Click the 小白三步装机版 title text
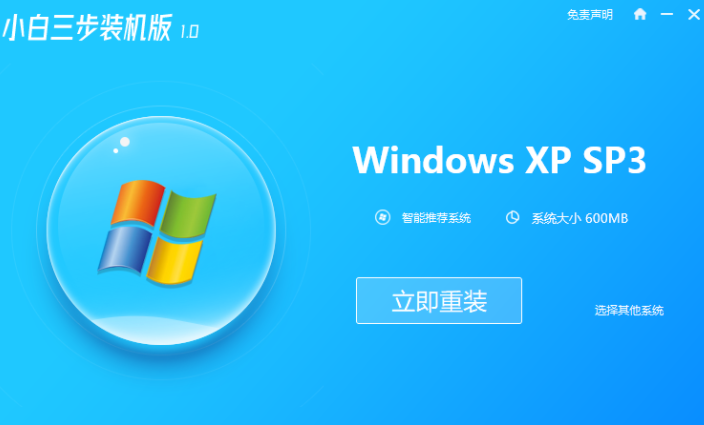The image size is (704, 425). [87, 28]
